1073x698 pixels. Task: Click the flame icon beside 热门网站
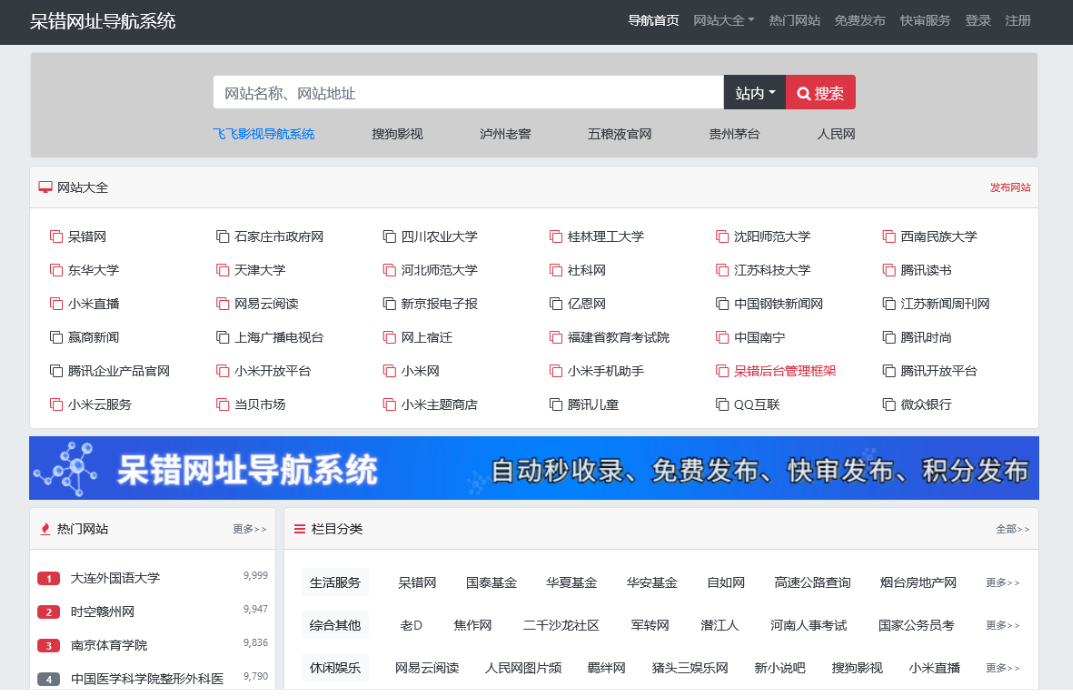tap(45, 529)
